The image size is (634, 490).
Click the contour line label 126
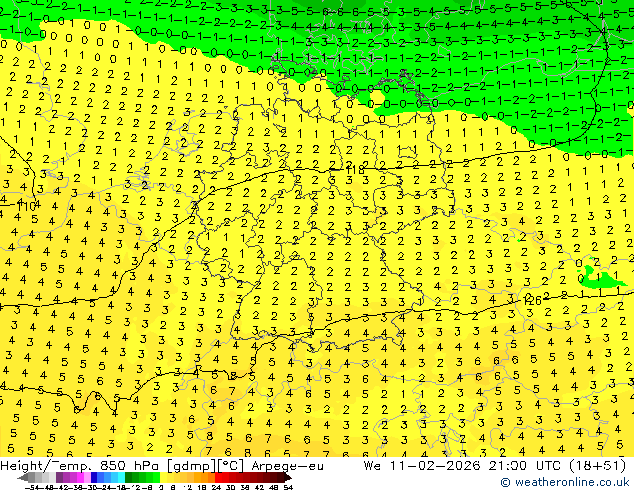[x=532, y=300]
